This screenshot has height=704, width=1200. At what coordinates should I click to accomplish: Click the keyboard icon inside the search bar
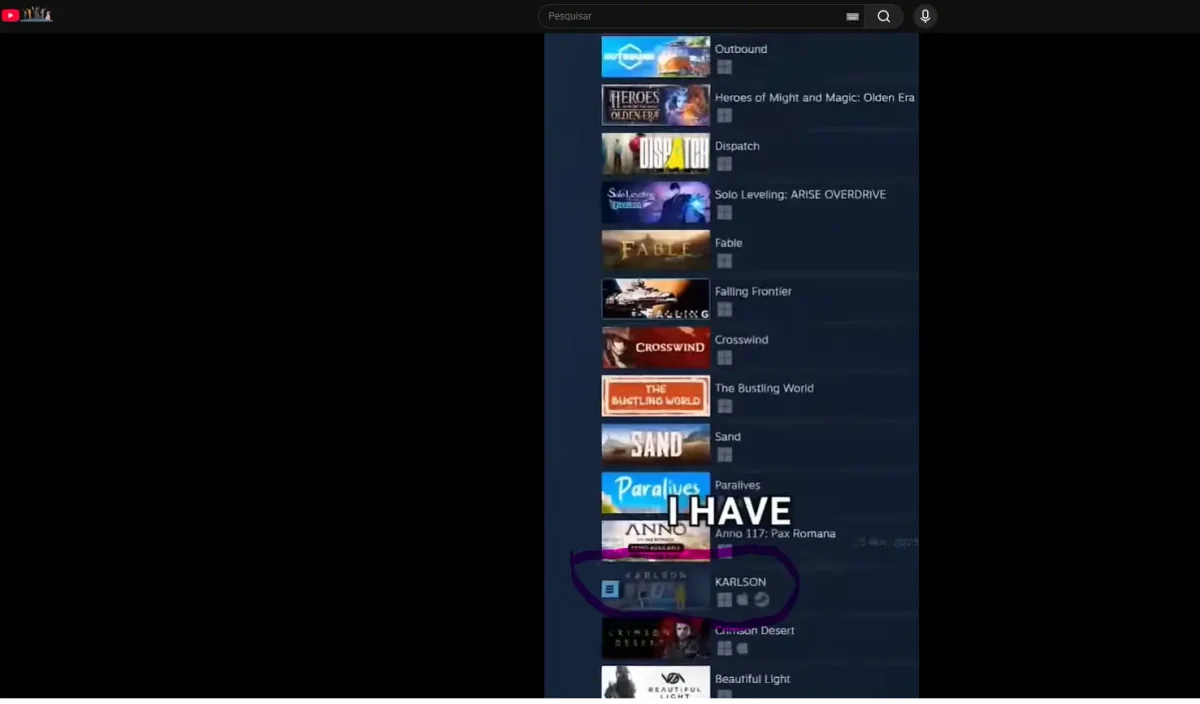(852, 16)
